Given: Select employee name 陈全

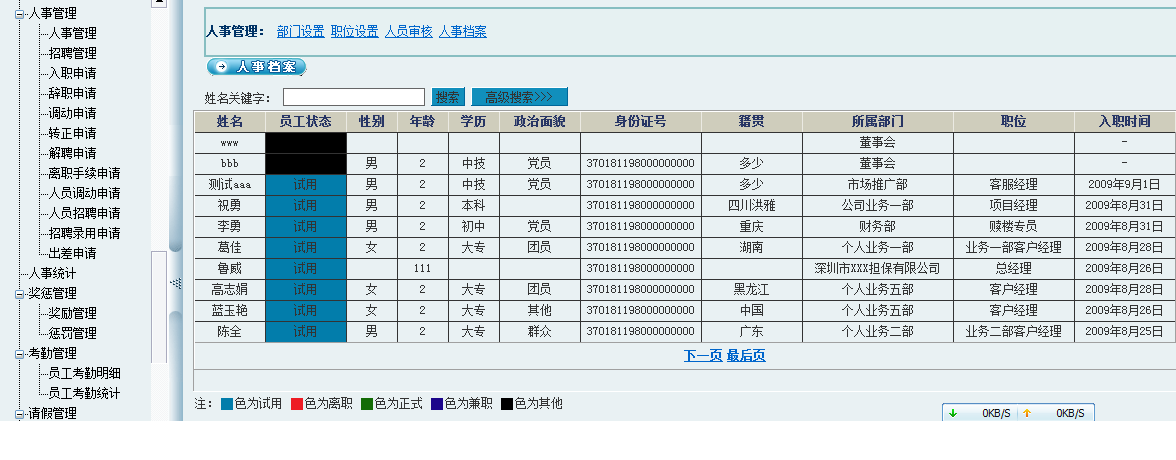Looking at the screenshot, I should tap(230, 331).
